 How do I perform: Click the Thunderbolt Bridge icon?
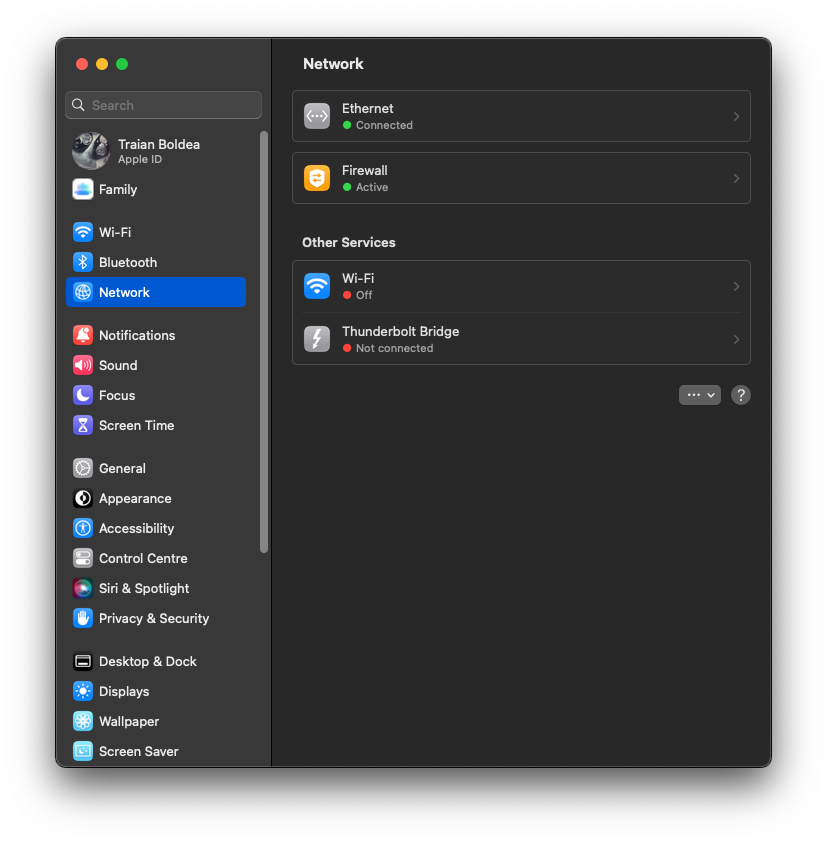pos(317,339)
